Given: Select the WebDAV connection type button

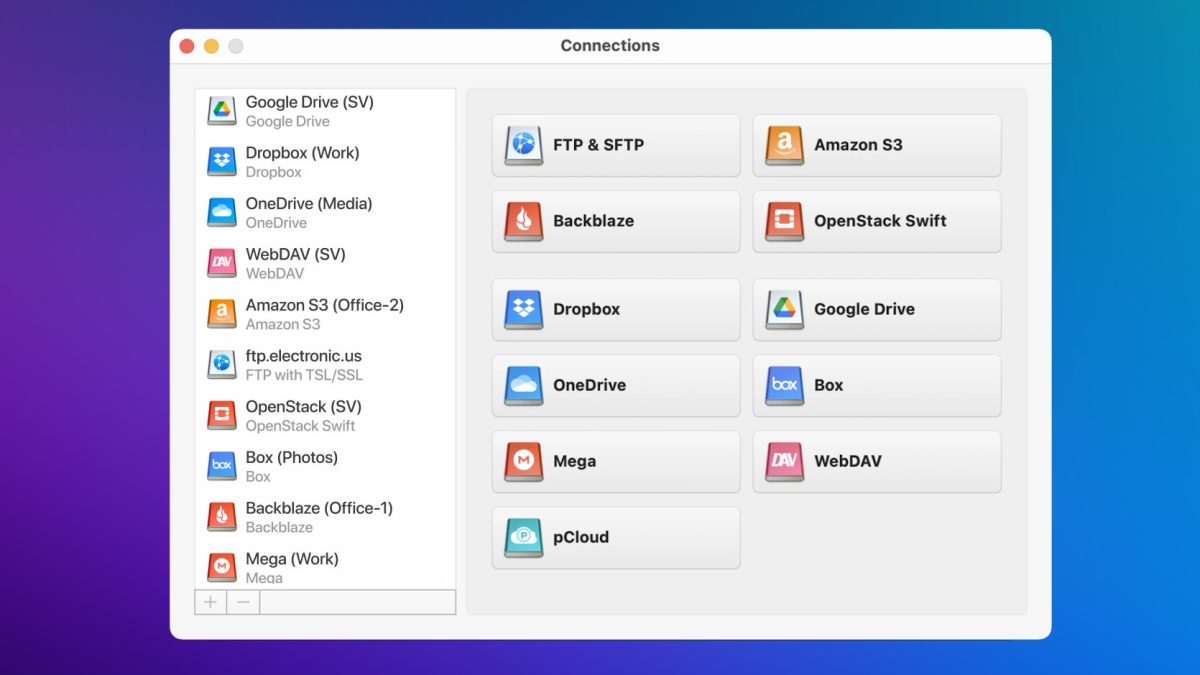Looking at the screenshot, I should point(877,461).
